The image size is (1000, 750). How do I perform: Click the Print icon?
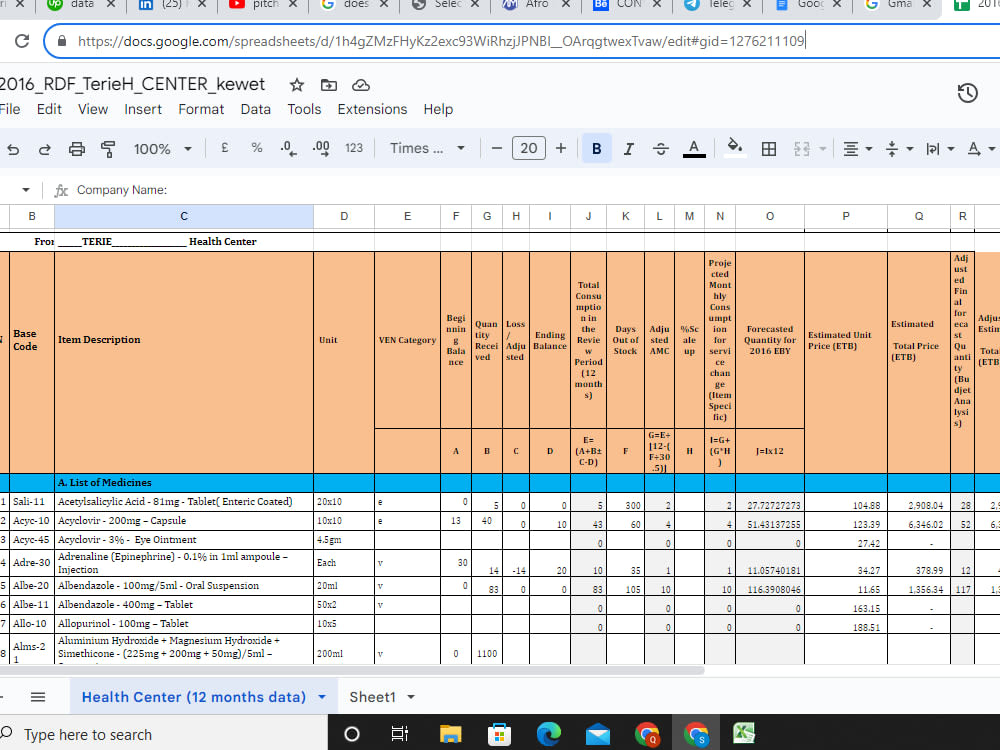tap(76, 148)
